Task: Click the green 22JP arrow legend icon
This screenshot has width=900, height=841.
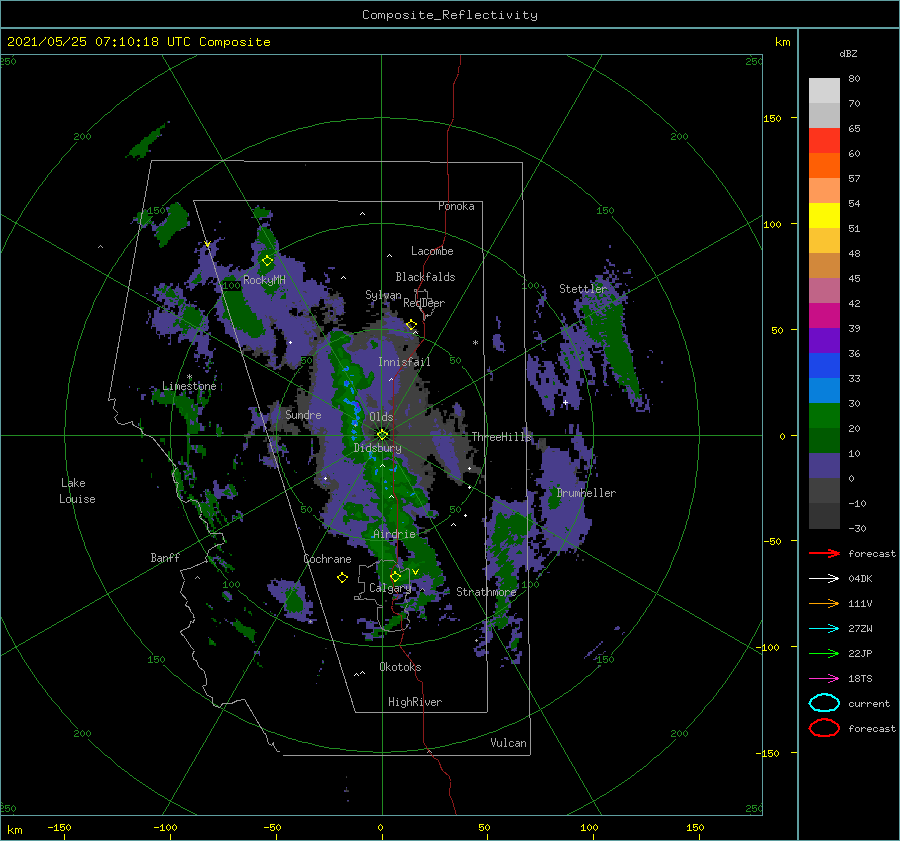Action: (824, 653)
